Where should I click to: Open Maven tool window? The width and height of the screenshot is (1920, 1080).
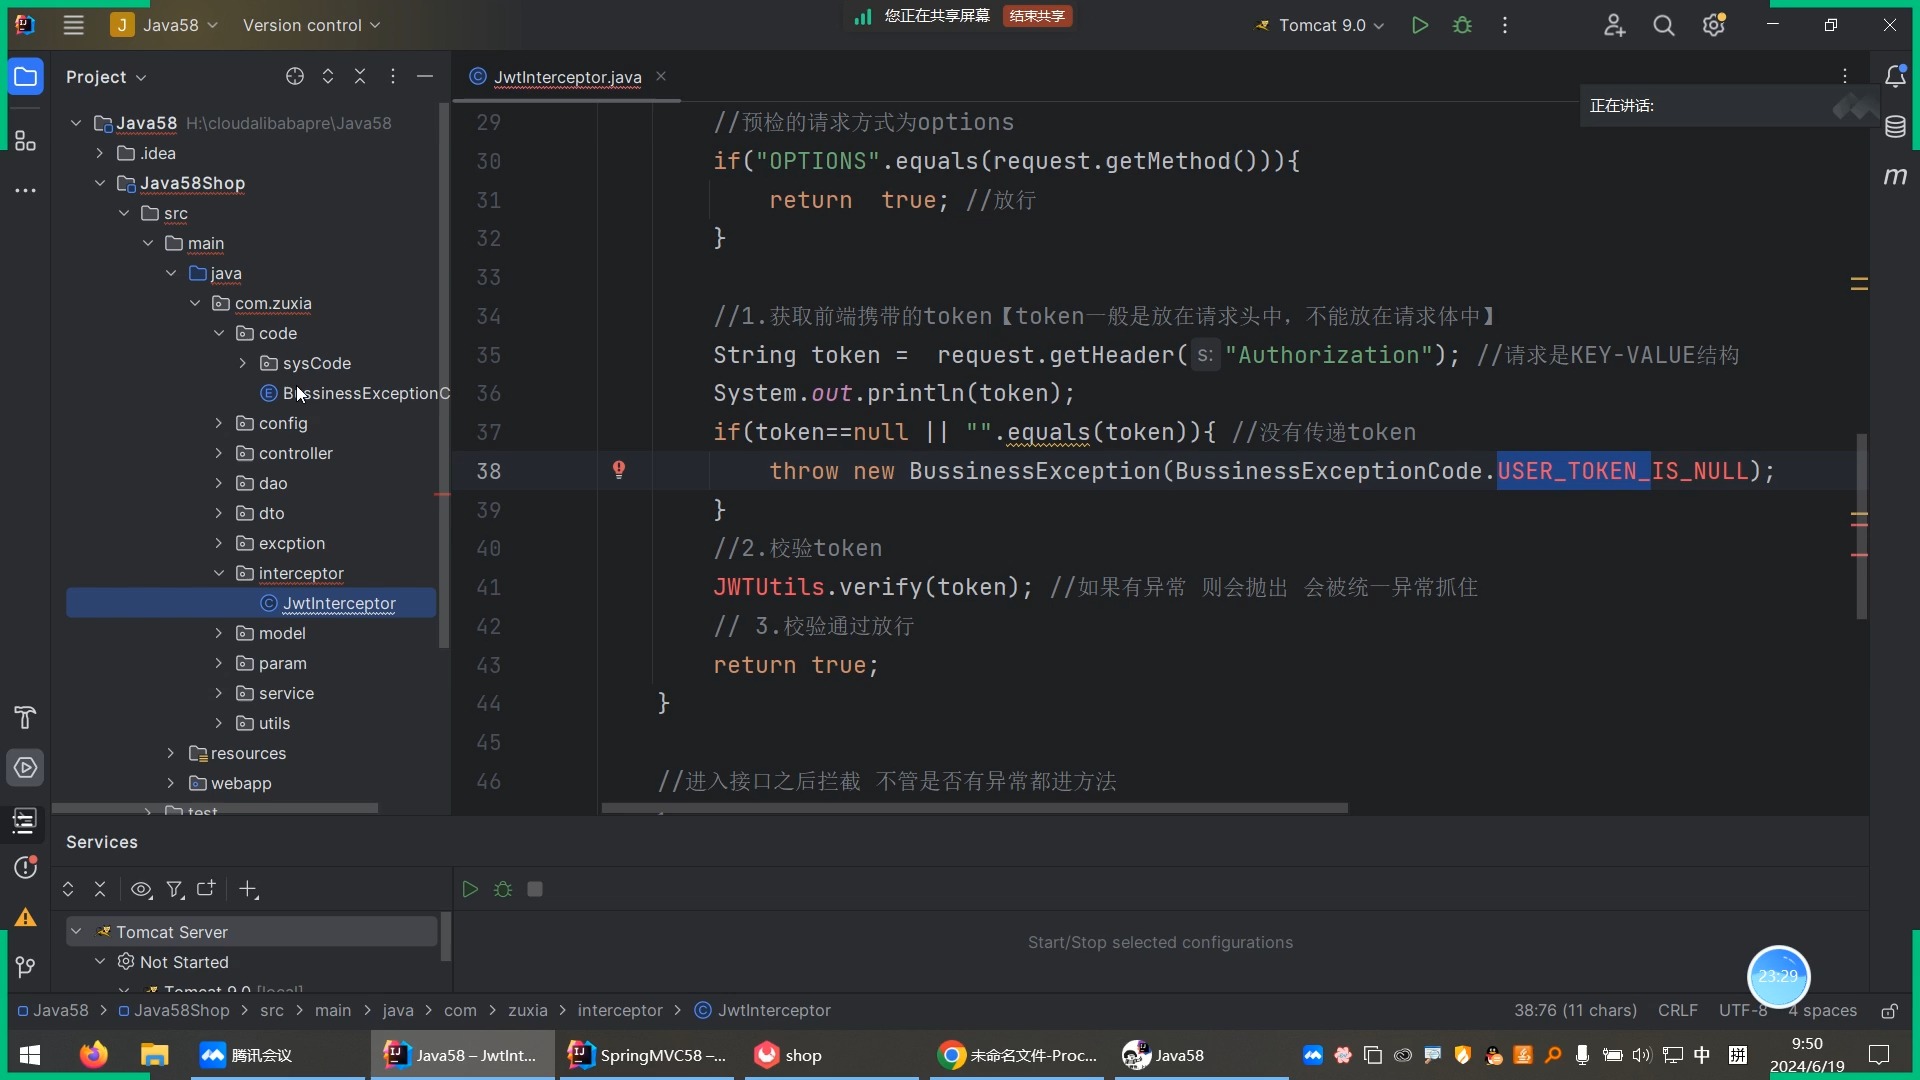[1895, 176]
